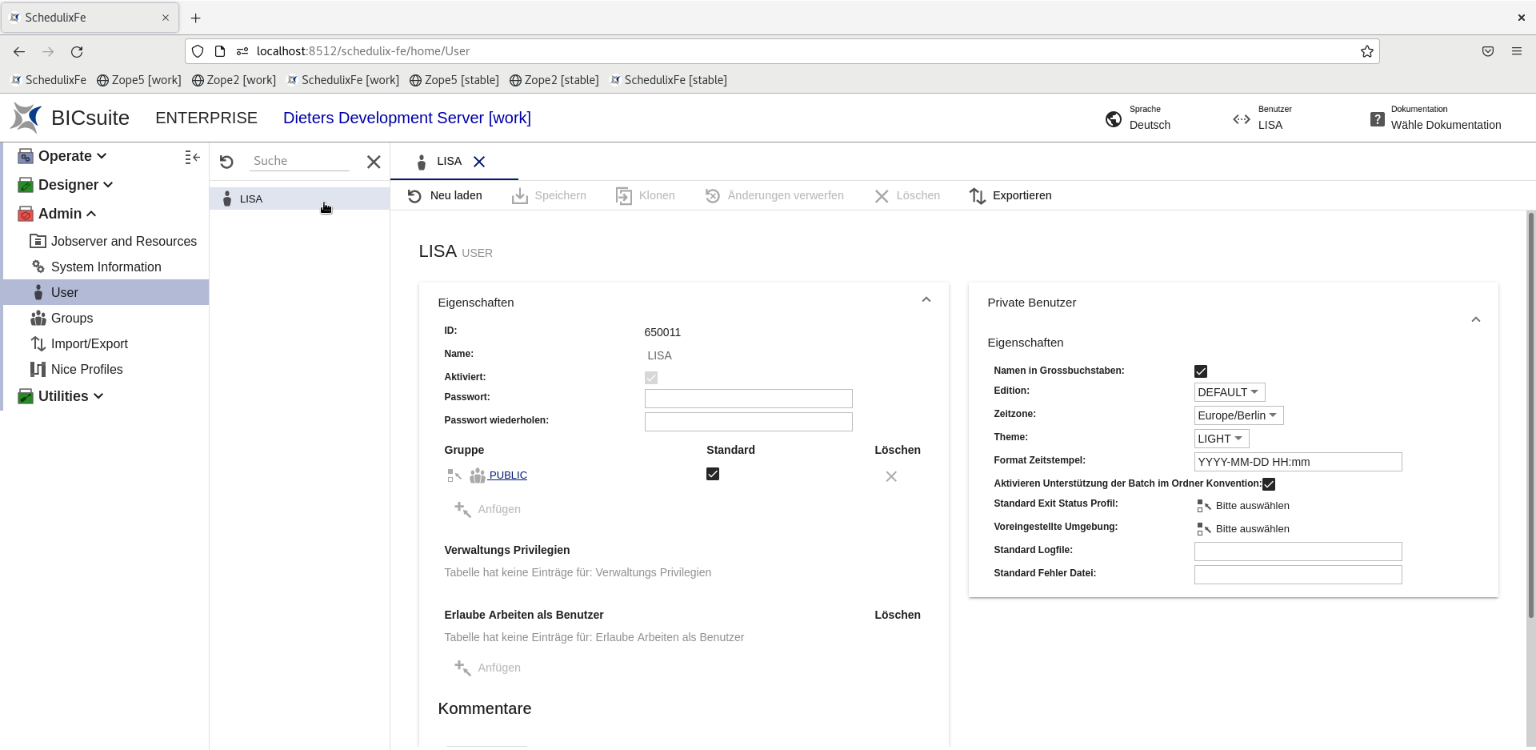This screenshot has height=750, width=1536.
Task: Collapse the Eigenschaften panel chevron
Action: point(925,300)
